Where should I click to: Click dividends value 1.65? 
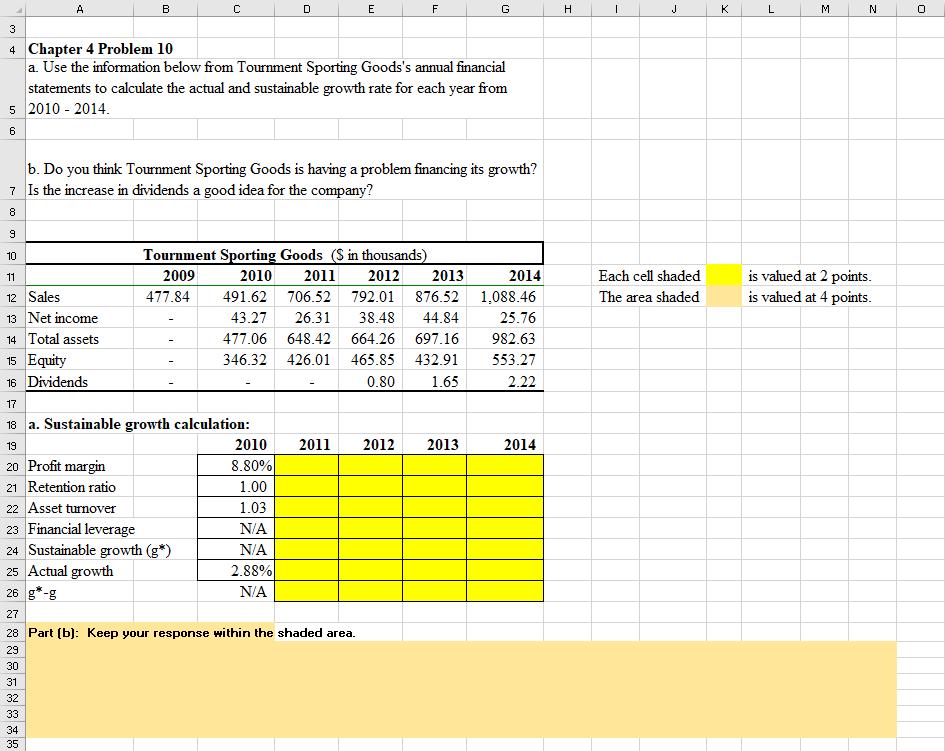(x=445, y=382)
